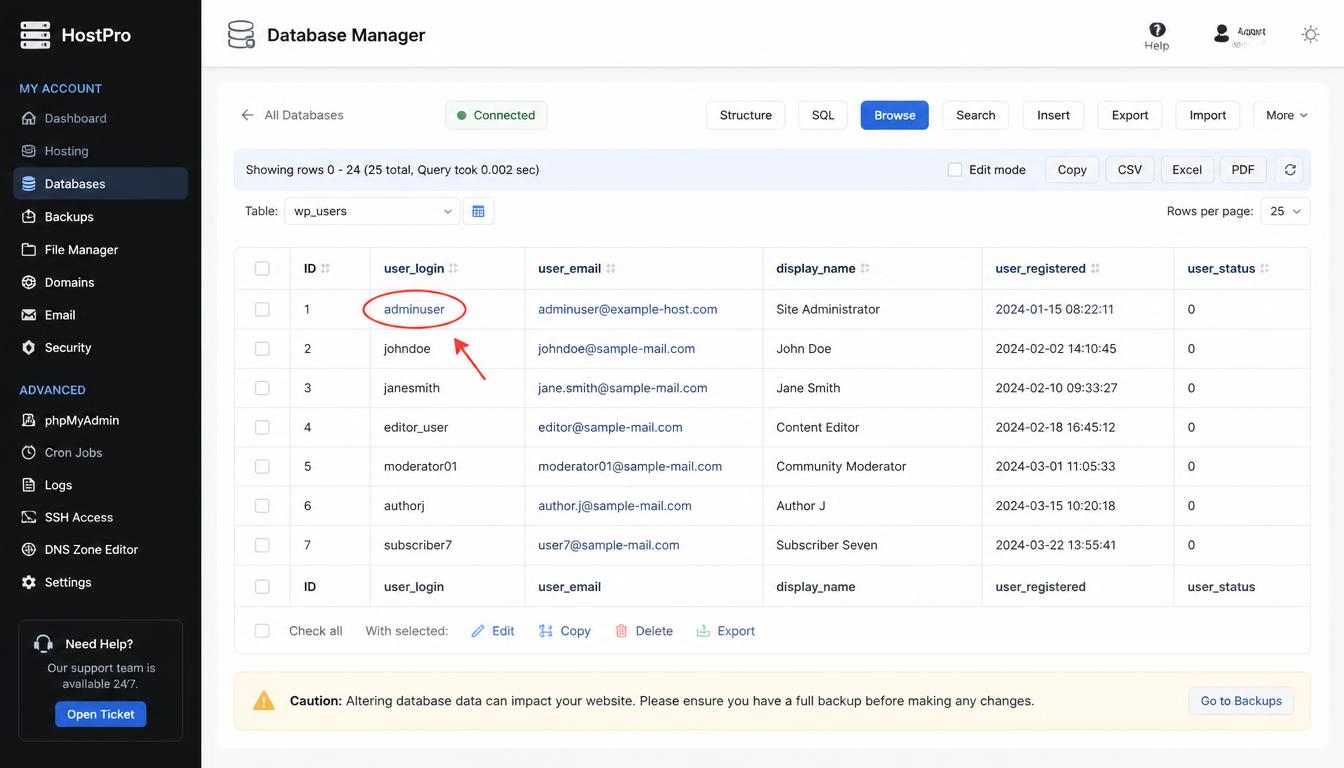Export results as CSV

tap(1130, 170)
